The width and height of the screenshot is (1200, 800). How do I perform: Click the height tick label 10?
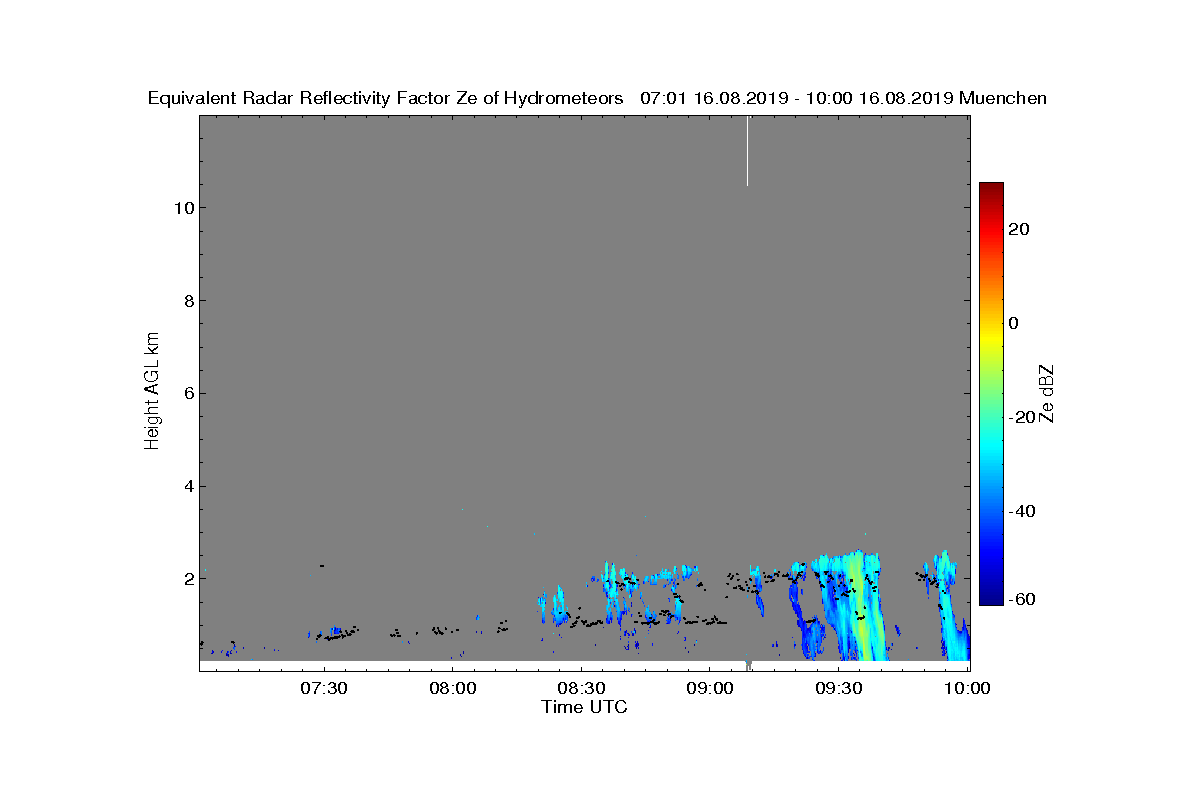[x=182, y=208]
